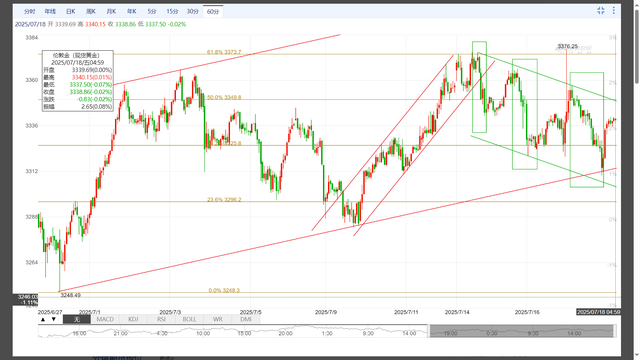The height and width of the screenshot is (360, 640).
Task: Click the 收 3338.86 value in the header
Action: [x=121, y=24]
